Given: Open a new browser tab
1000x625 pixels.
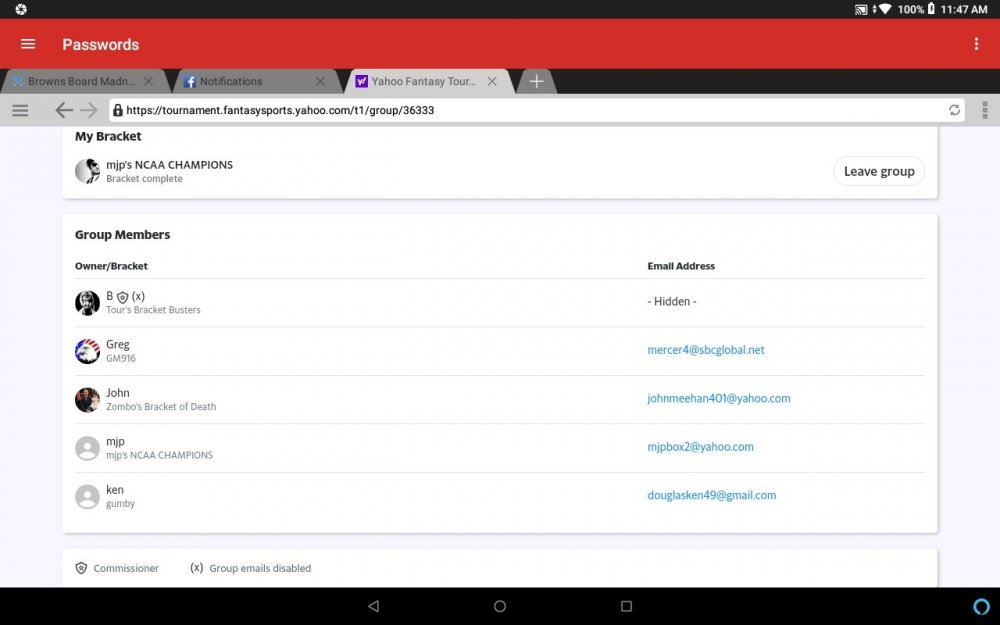Looking at the screenshot, I should (x=536, y=82).
